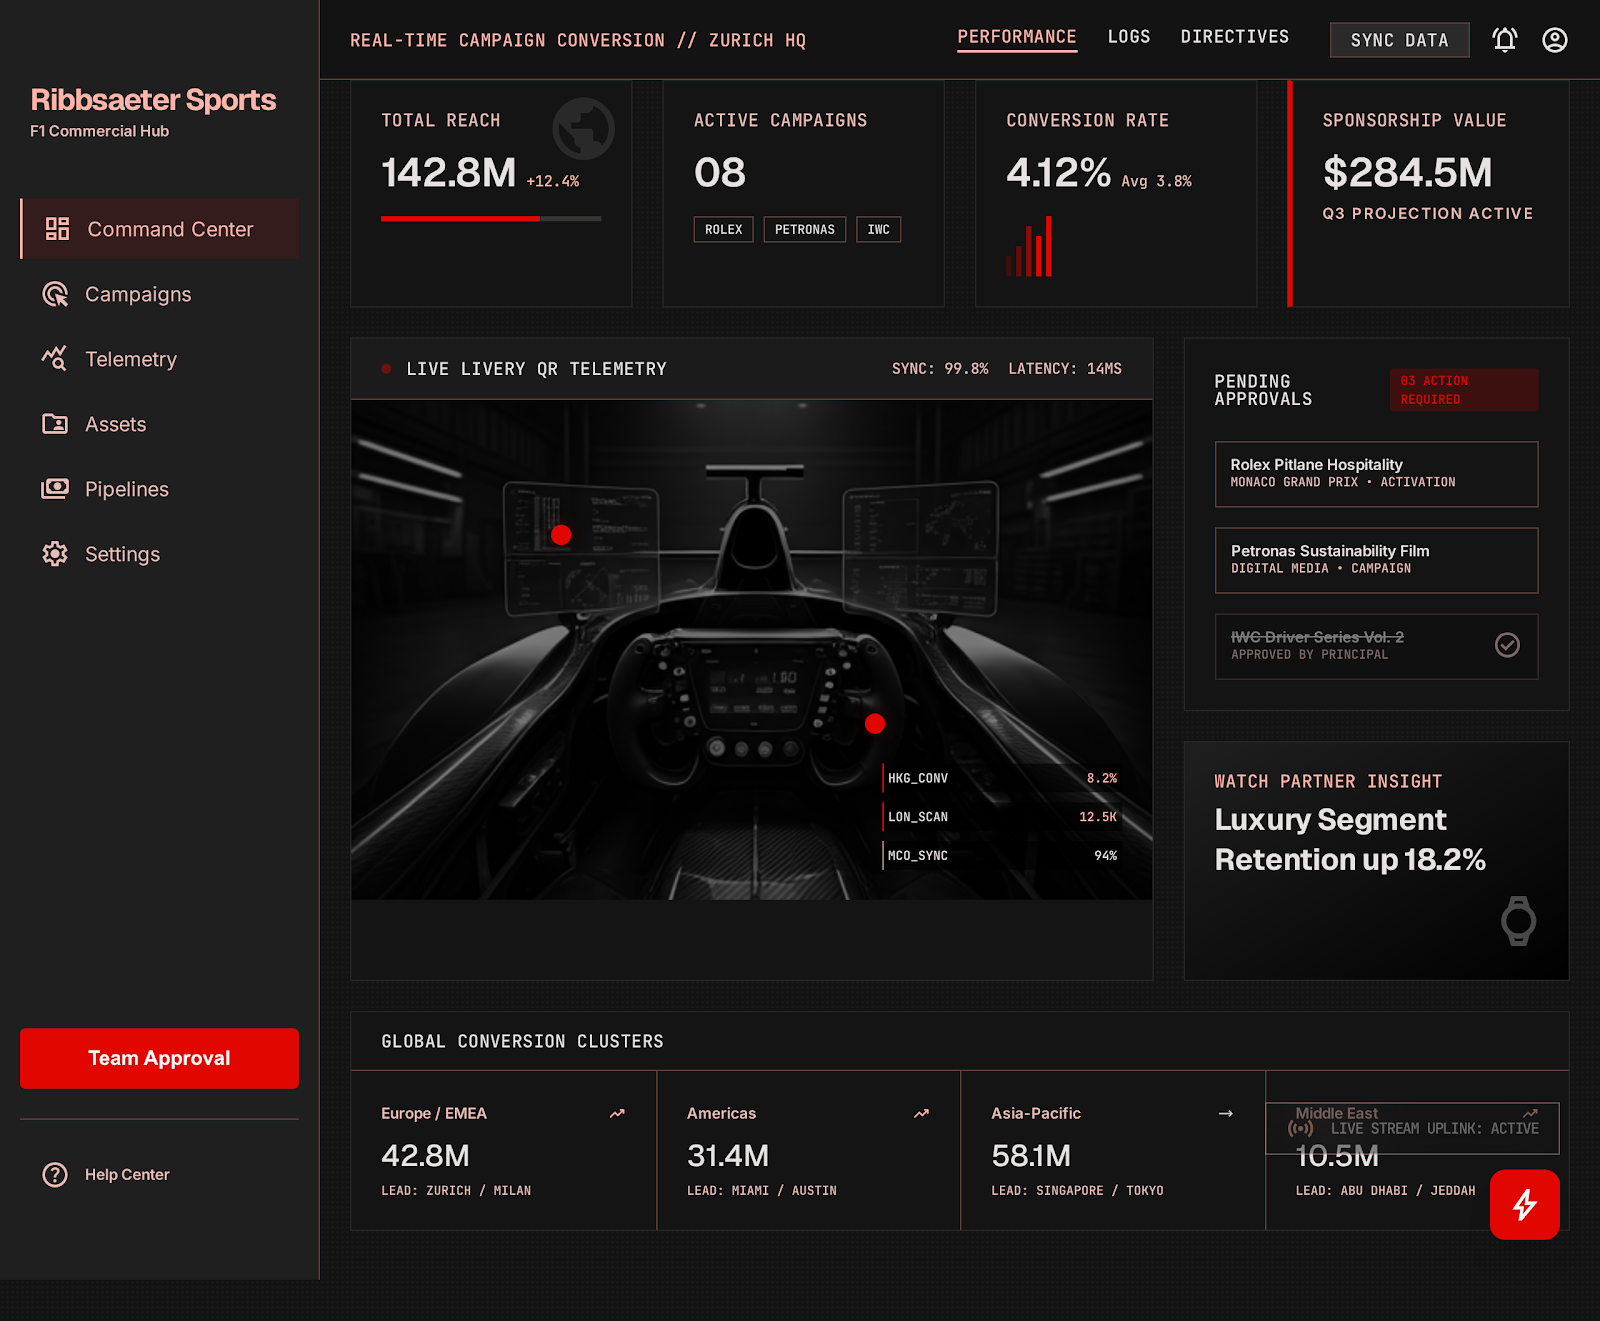Click the Help Center question icon
Image resolution: width=1600 pixels, height=1321 pixels.
click(x=55, y=1175)
